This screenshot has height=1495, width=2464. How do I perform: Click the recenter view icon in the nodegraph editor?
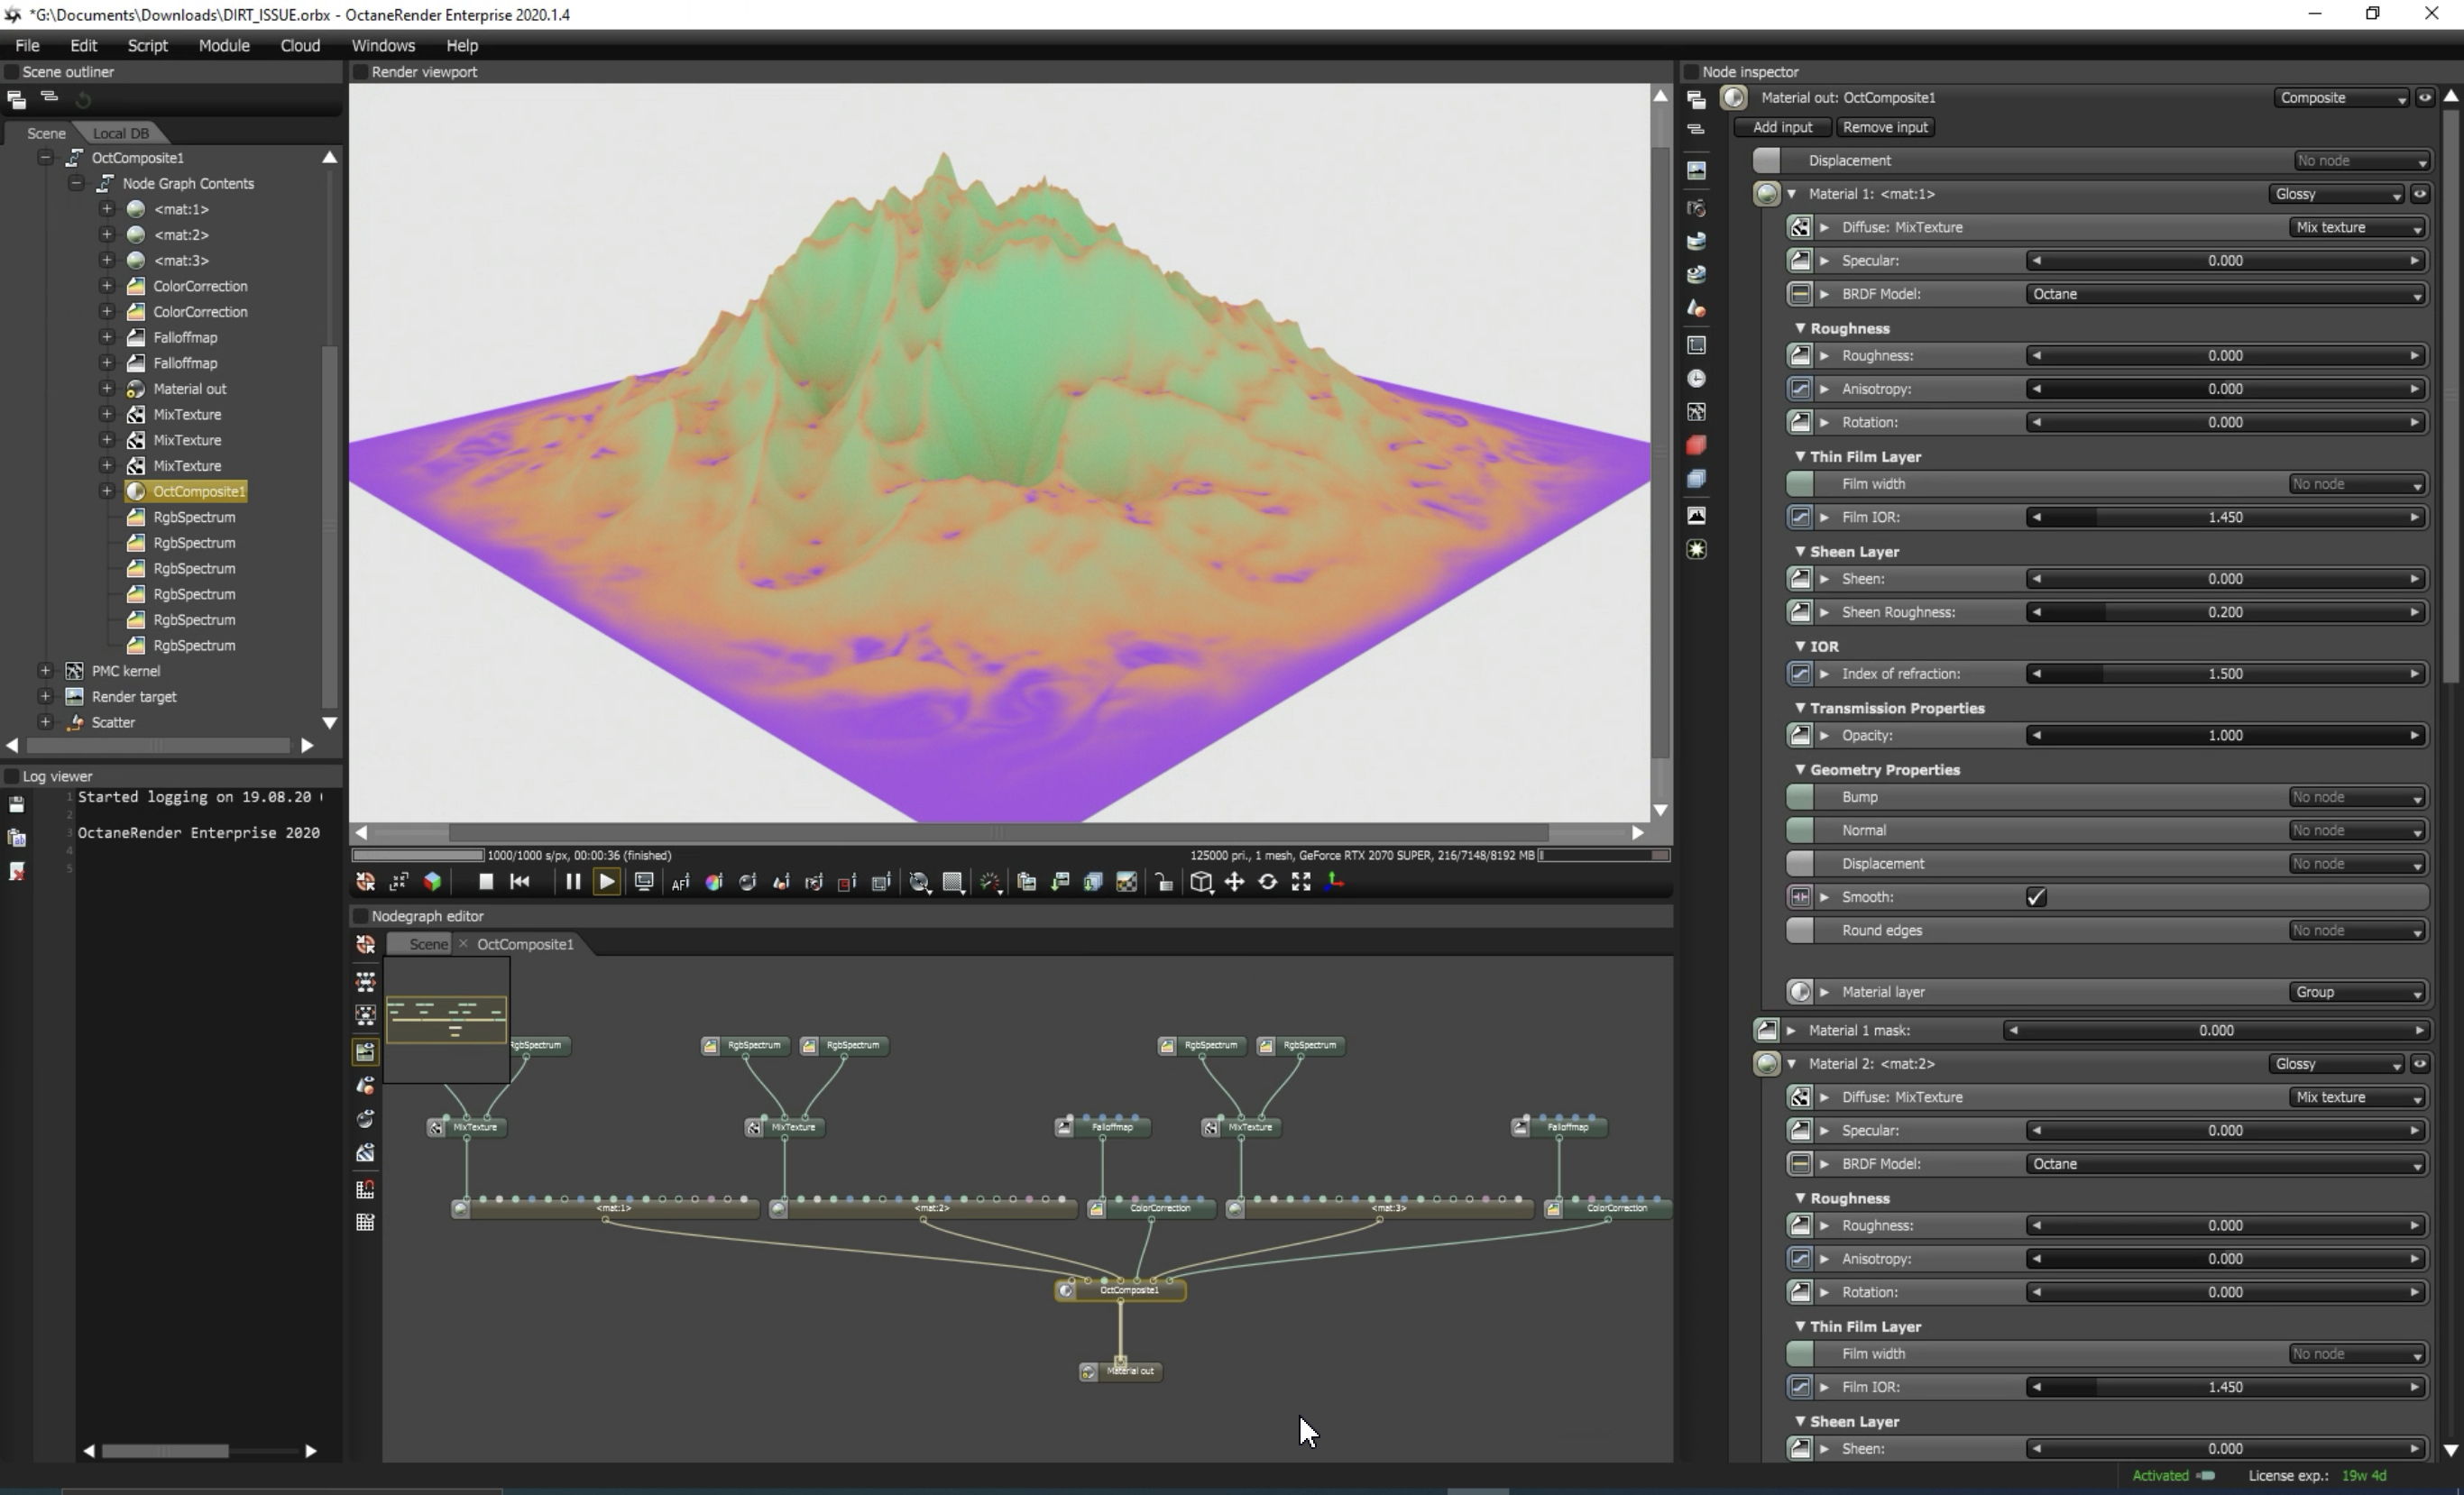tap(365, 945)
